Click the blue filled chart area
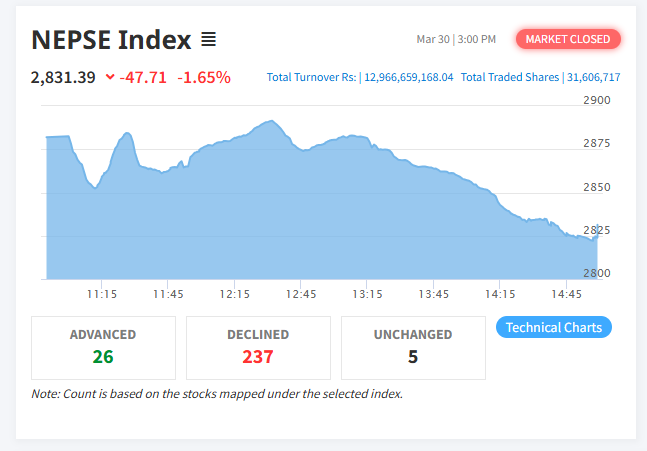Image resolution: width=647 pixels, height=451 pixels. point(300,220)
